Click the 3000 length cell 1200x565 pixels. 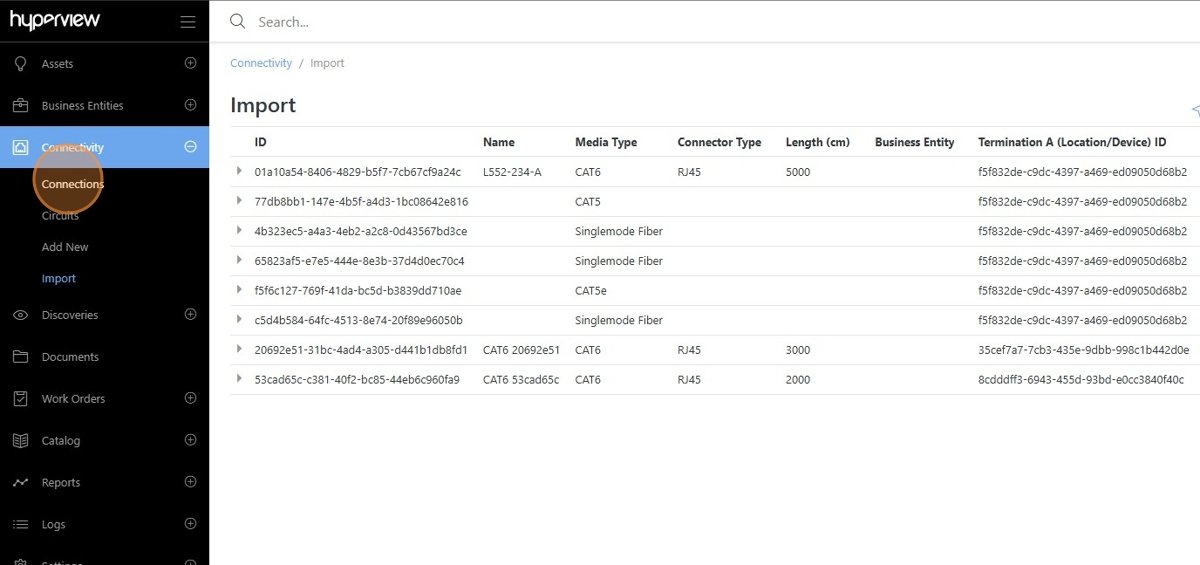[798, 350]
